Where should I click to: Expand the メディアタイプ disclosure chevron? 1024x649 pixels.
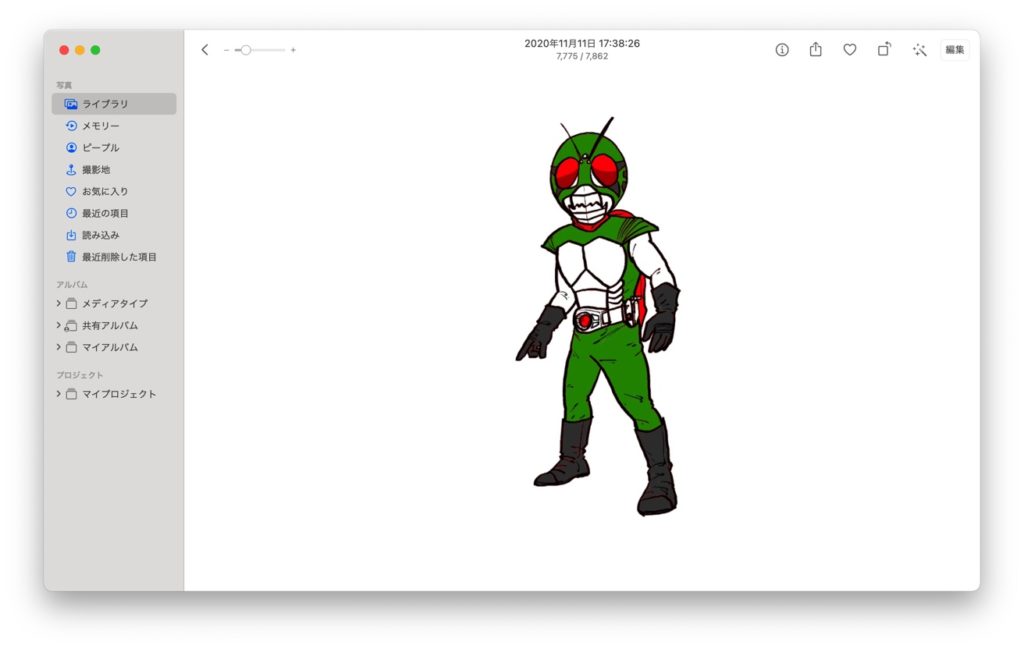58,303
